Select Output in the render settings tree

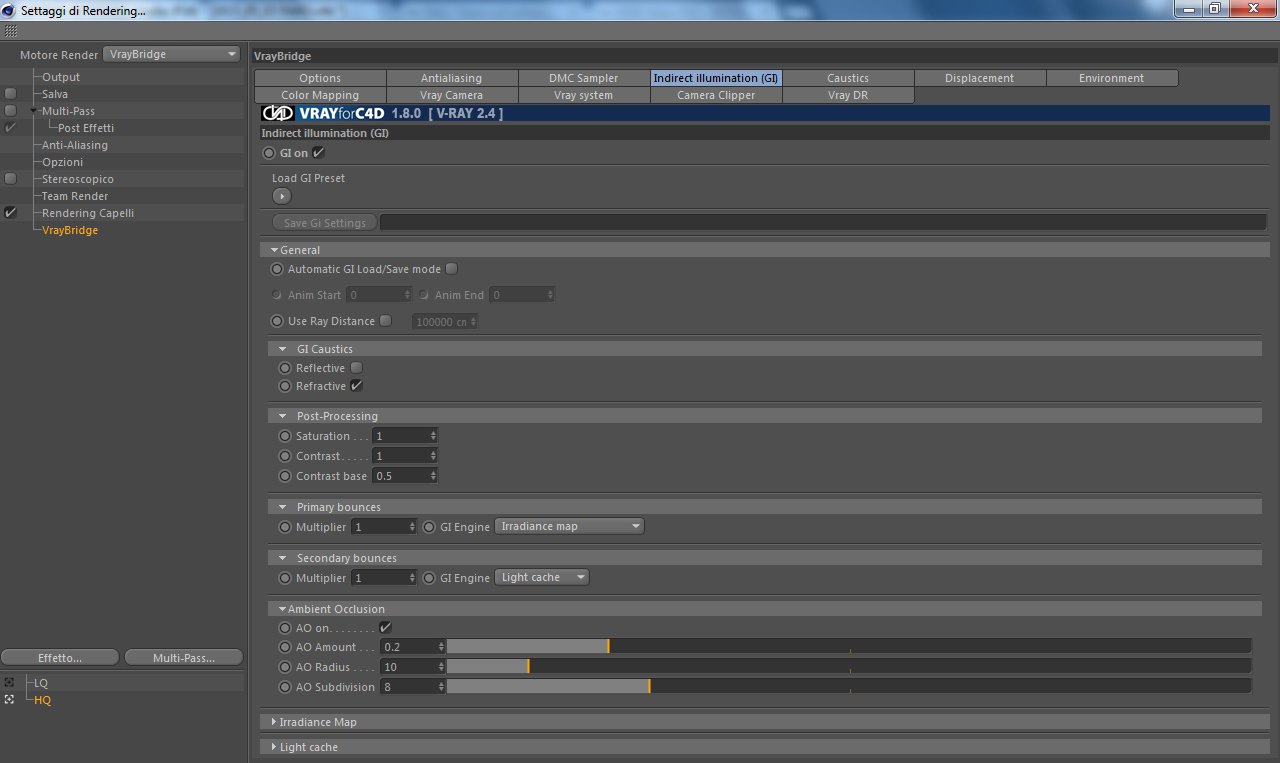point(61,77)
